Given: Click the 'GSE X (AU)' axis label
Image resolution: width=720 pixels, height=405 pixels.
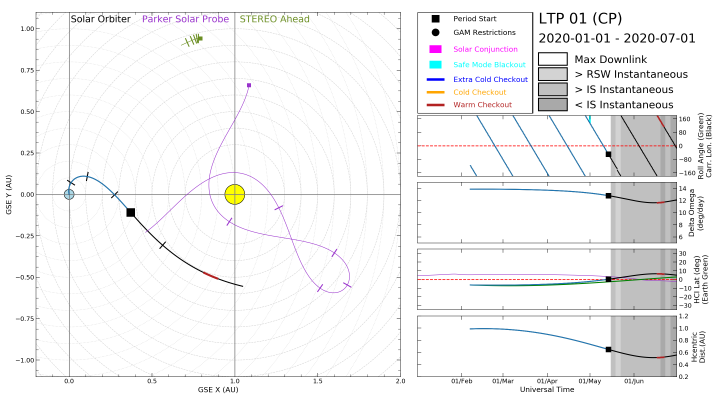Looking at the screenshot, I should click(218, 390).
